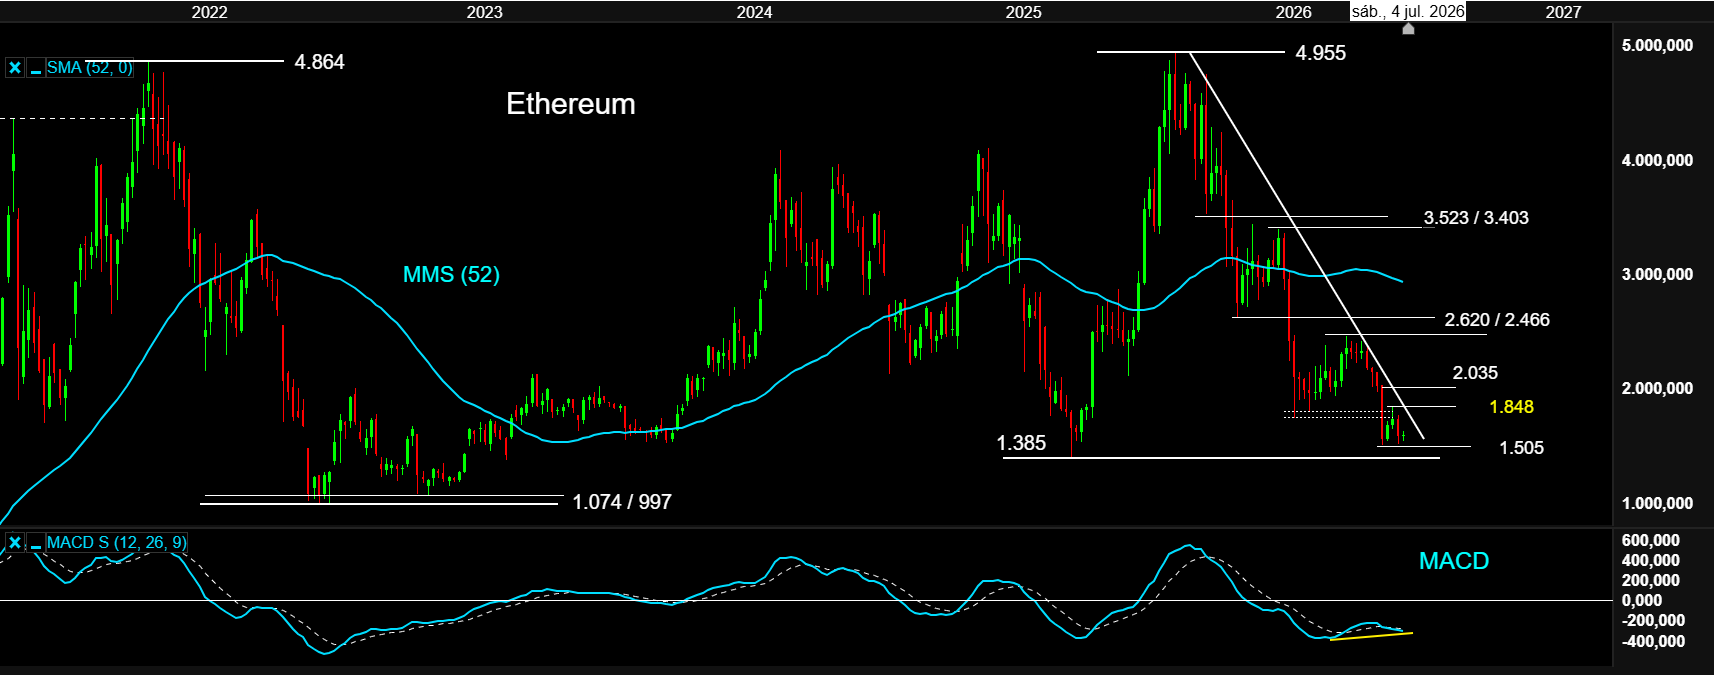Select the 2.035 level label
This screenshot has height=675, width=1714.
[x=1475, y=373]
